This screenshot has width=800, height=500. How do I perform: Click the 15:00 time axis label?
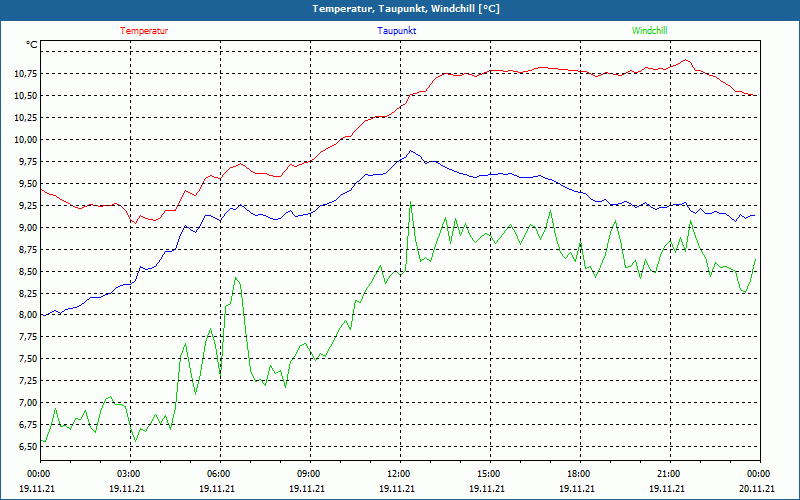pos(490,474)
